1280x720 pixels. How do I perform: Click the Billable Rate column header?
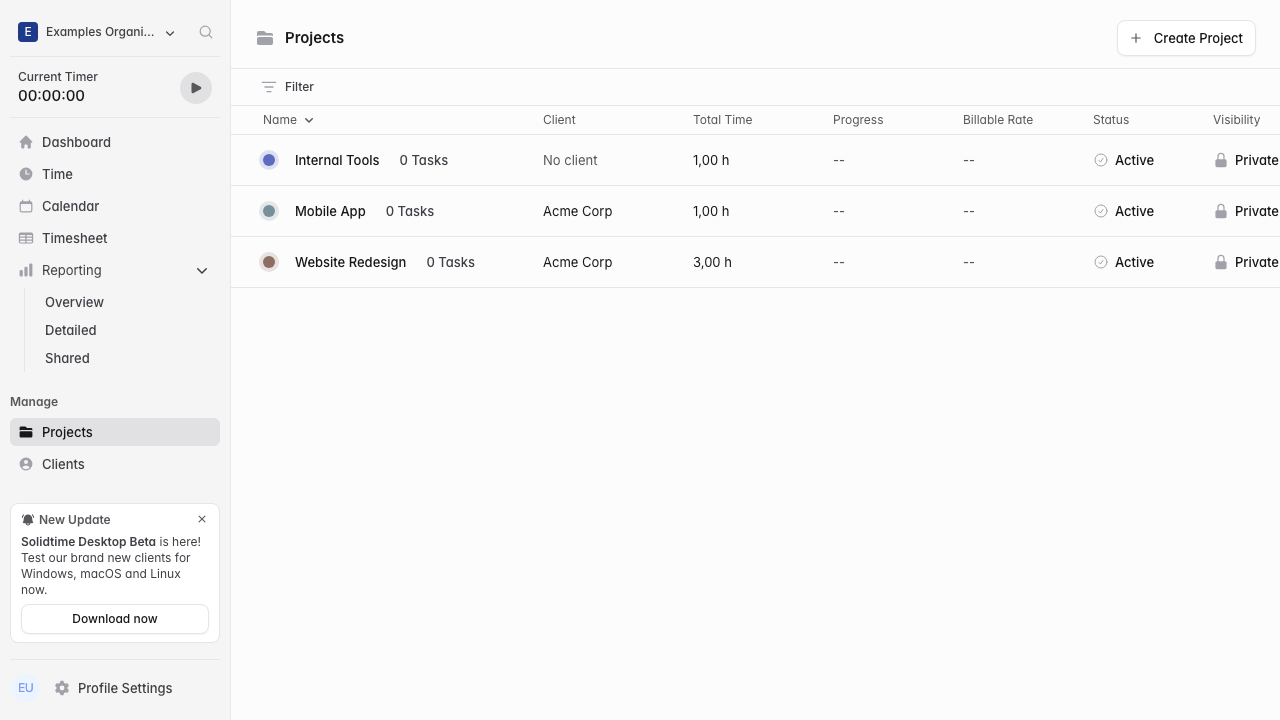[998, 120]
